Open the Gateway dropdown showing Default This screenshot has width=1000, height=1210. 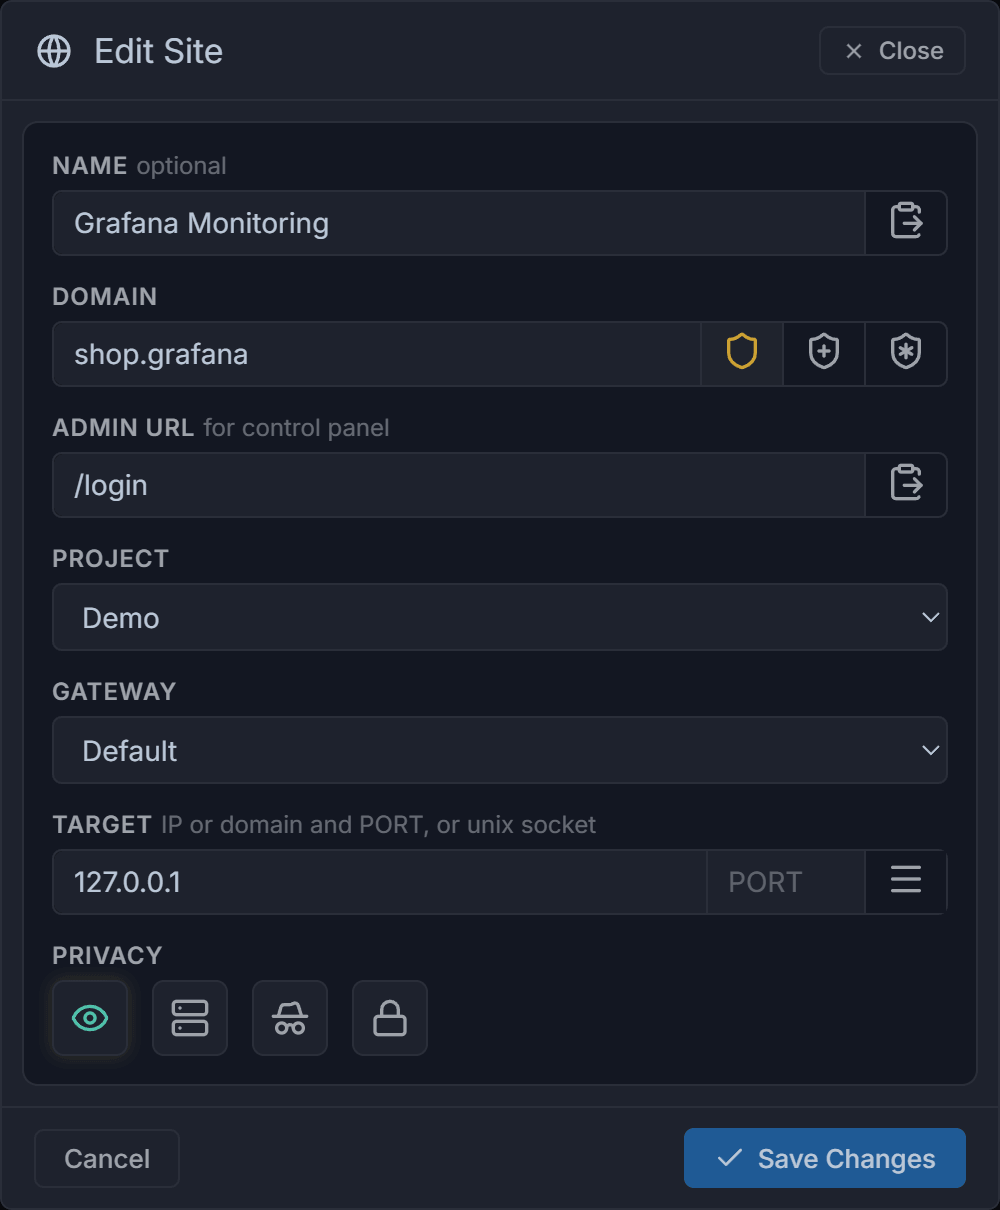click(500, 750)
